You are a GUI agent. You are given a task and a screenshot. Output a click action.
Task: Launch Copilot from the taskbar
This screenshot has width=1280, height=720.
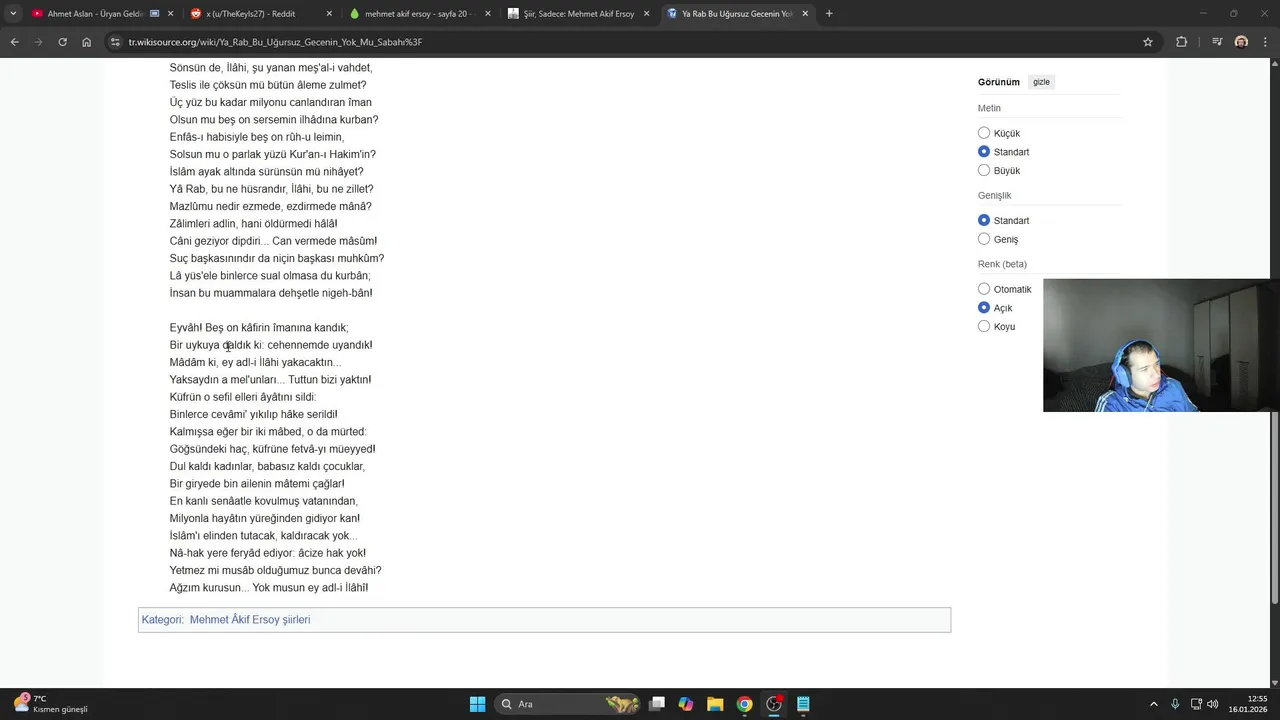686,704
